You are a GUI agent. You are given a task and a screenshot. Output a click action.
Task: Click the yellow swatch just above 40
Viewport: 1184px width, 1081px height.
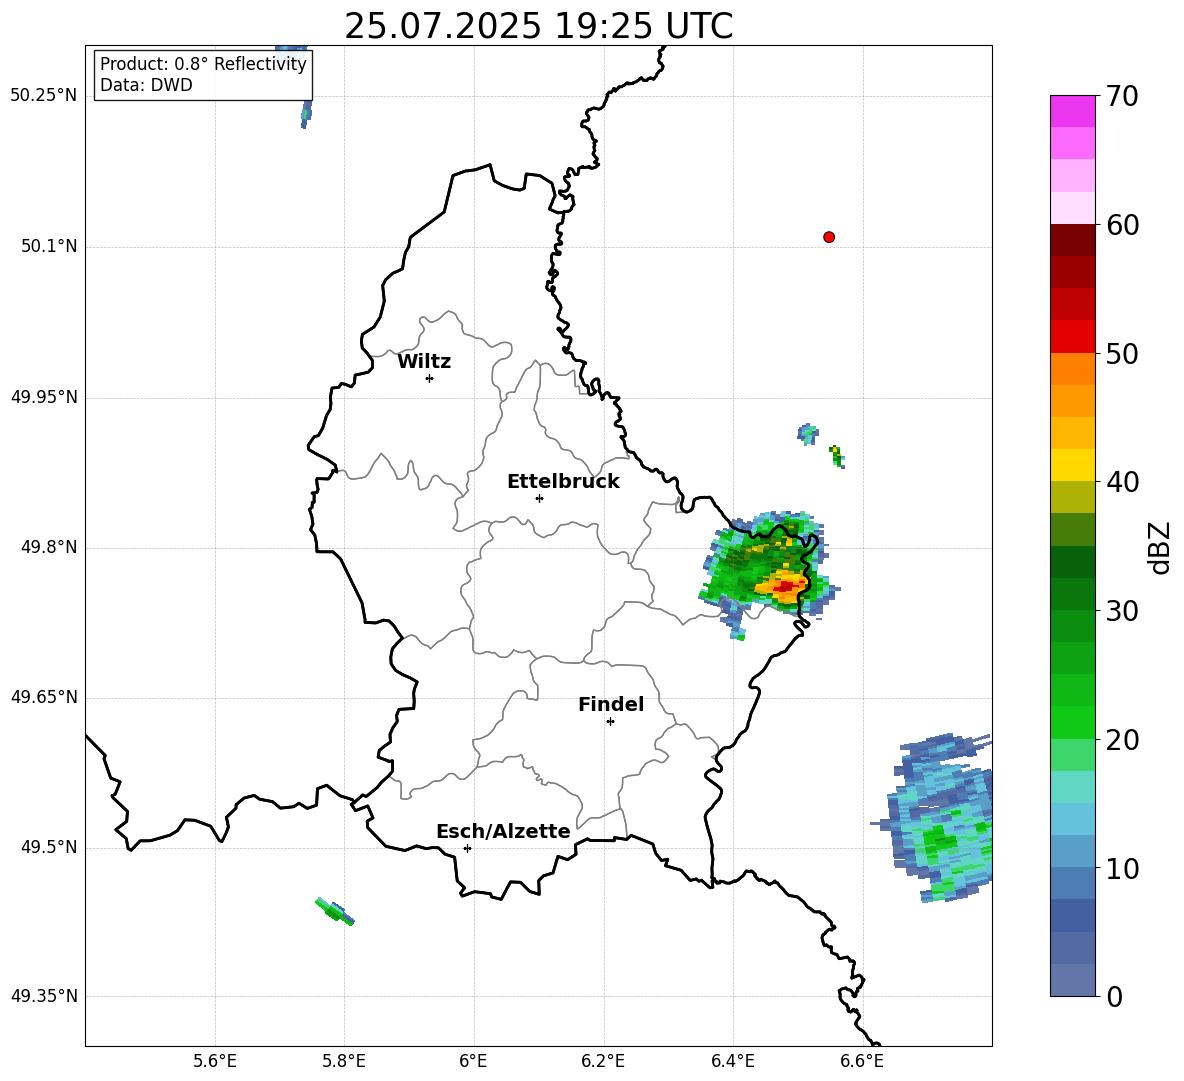[1072, 465]
